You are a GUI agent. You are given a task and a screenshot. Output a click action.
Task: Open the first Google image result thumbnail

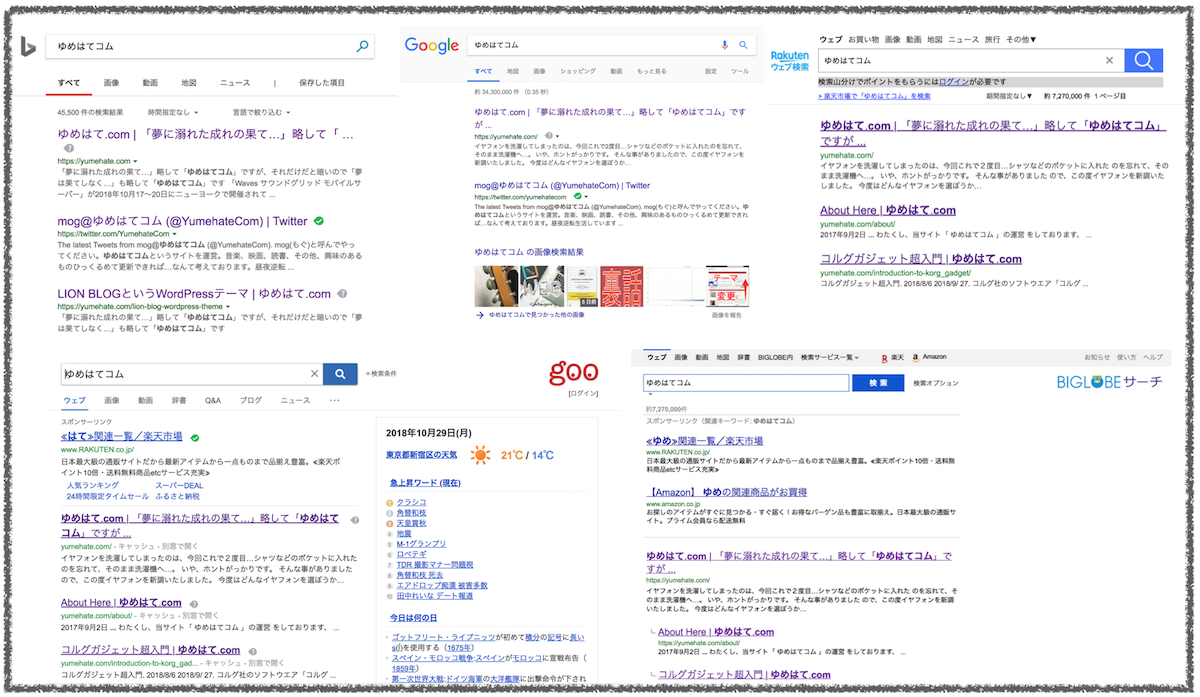(x=494, y=284)
